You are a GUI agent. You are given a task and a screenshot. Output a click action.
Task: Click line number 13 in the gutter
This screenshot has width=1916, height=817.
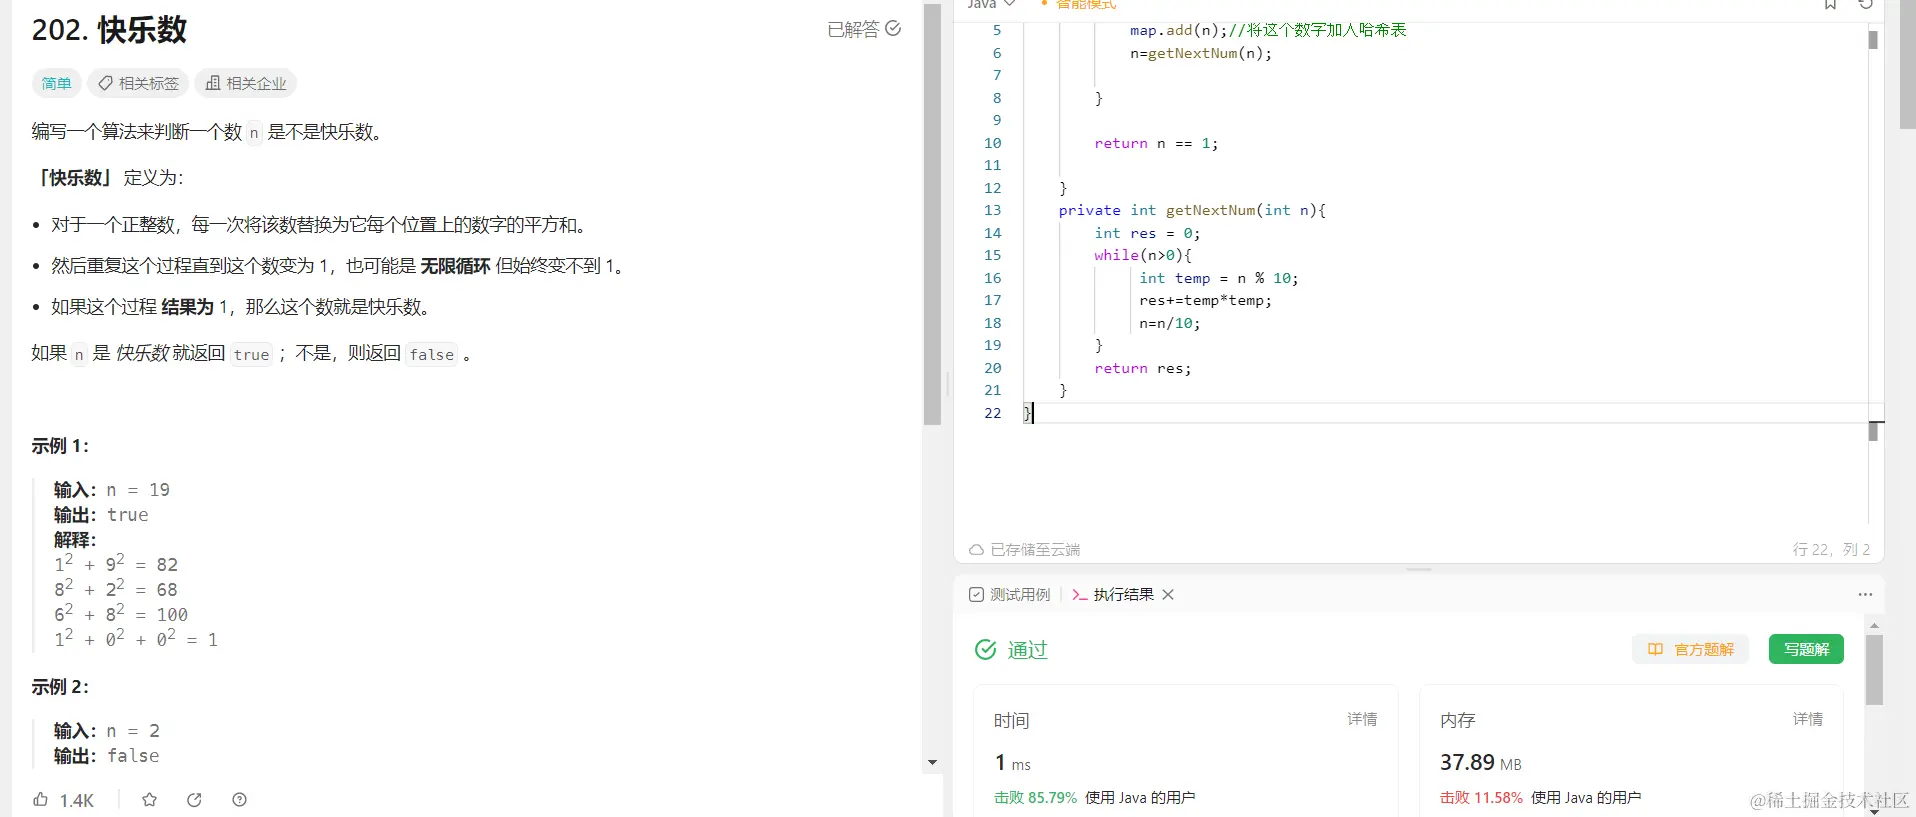992,210
